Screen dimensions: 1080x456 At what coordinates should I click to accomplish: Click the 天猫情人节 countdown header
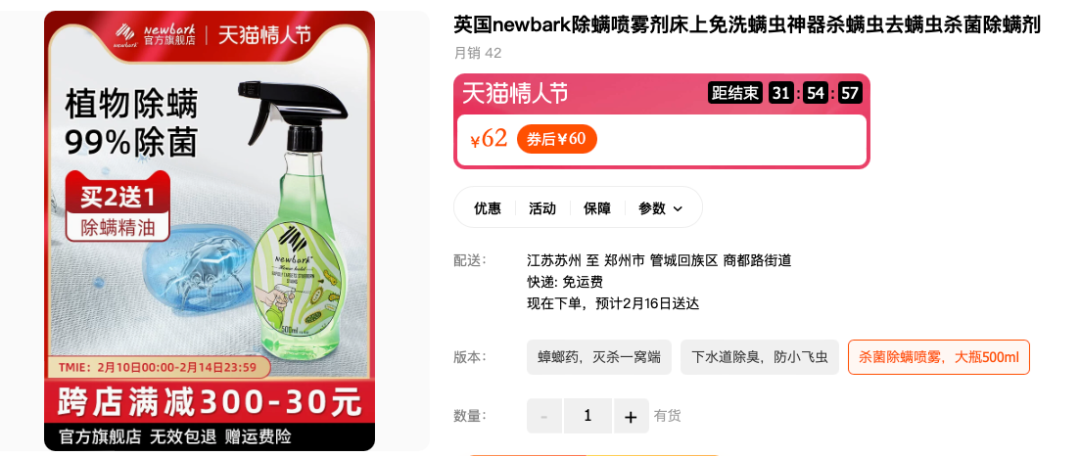point(515,93)
